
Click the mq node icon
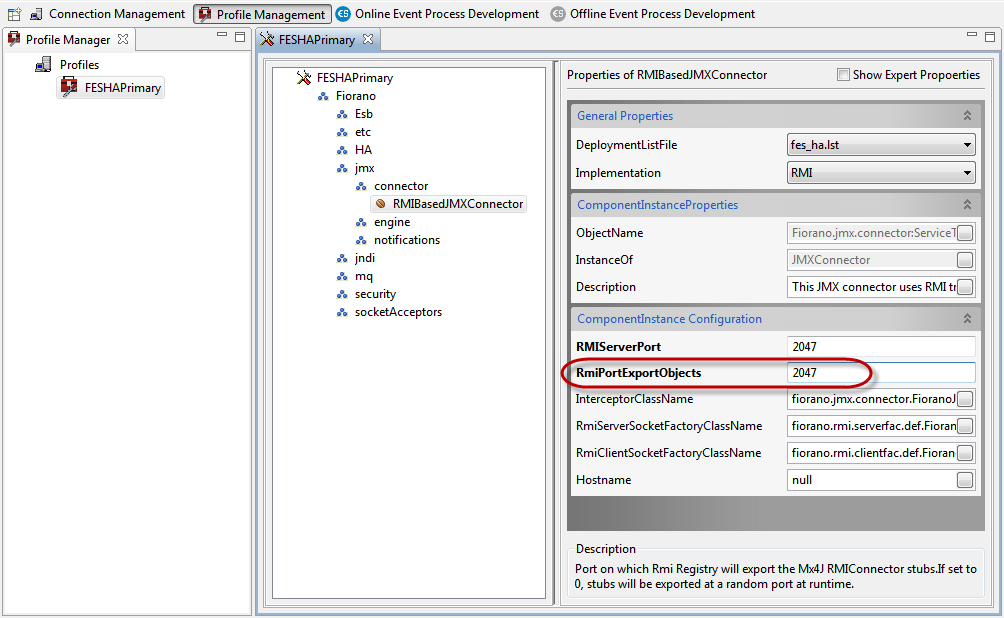click(343, 277)
